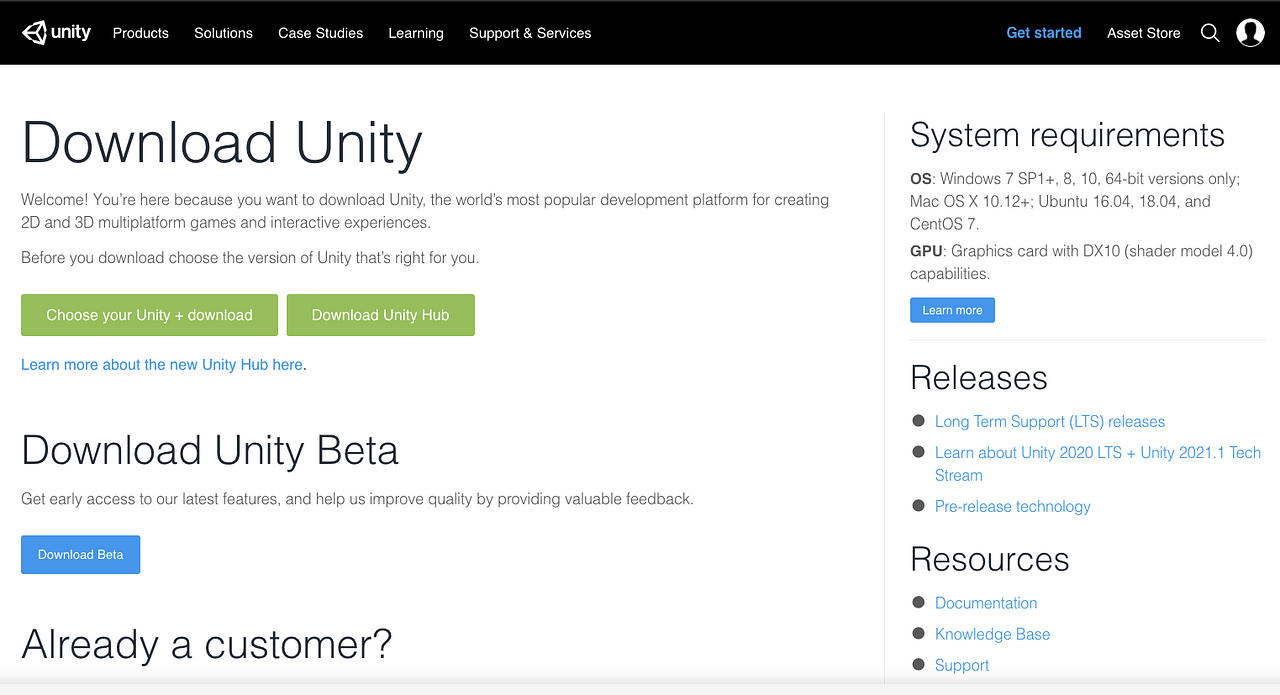Click the Already a customer? heading

pyautogui.click(x=207, y=645)
